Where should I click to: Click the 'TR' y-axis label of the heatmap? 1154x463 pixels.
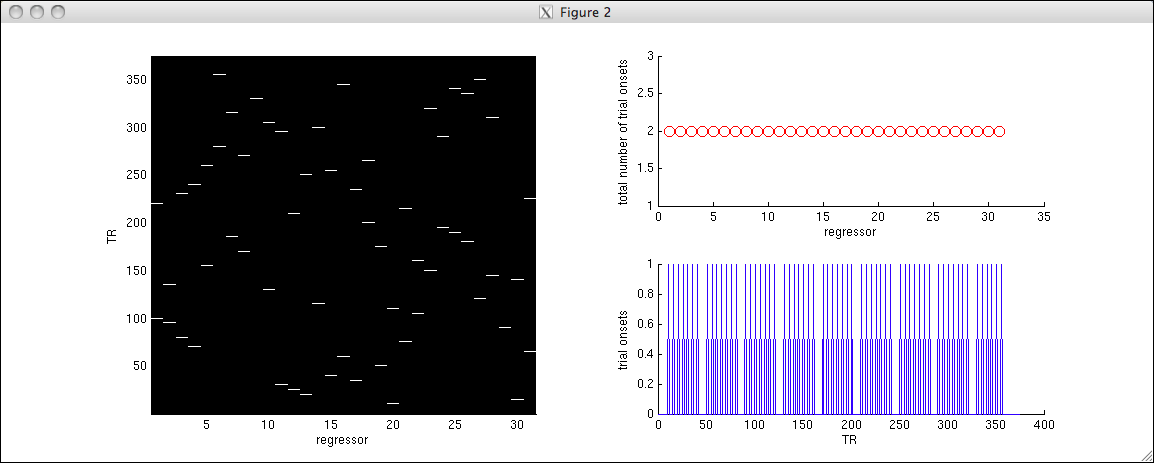pyautogui.click(x=112, y=236)
